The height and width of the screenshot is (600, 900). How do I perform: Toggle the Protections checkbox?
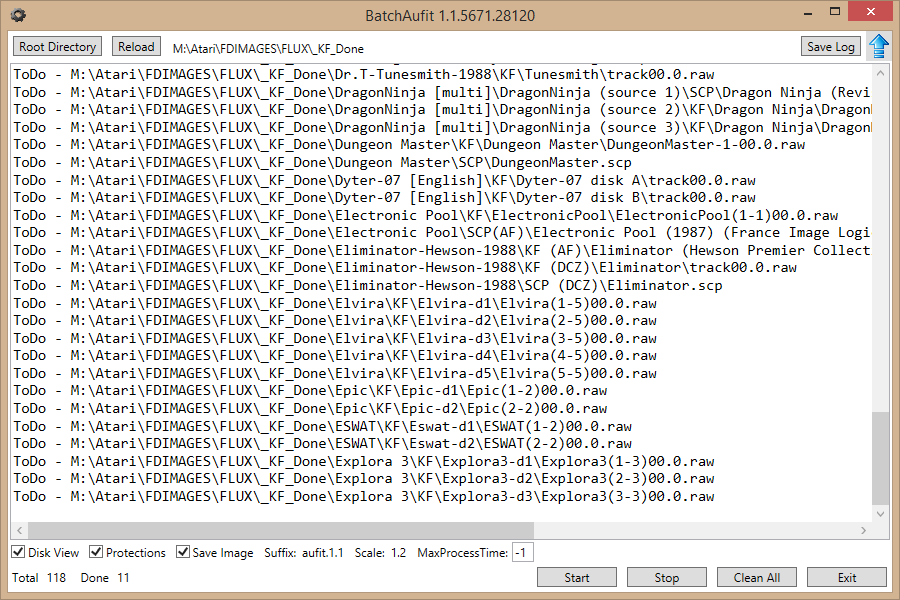tap(96, 552)
